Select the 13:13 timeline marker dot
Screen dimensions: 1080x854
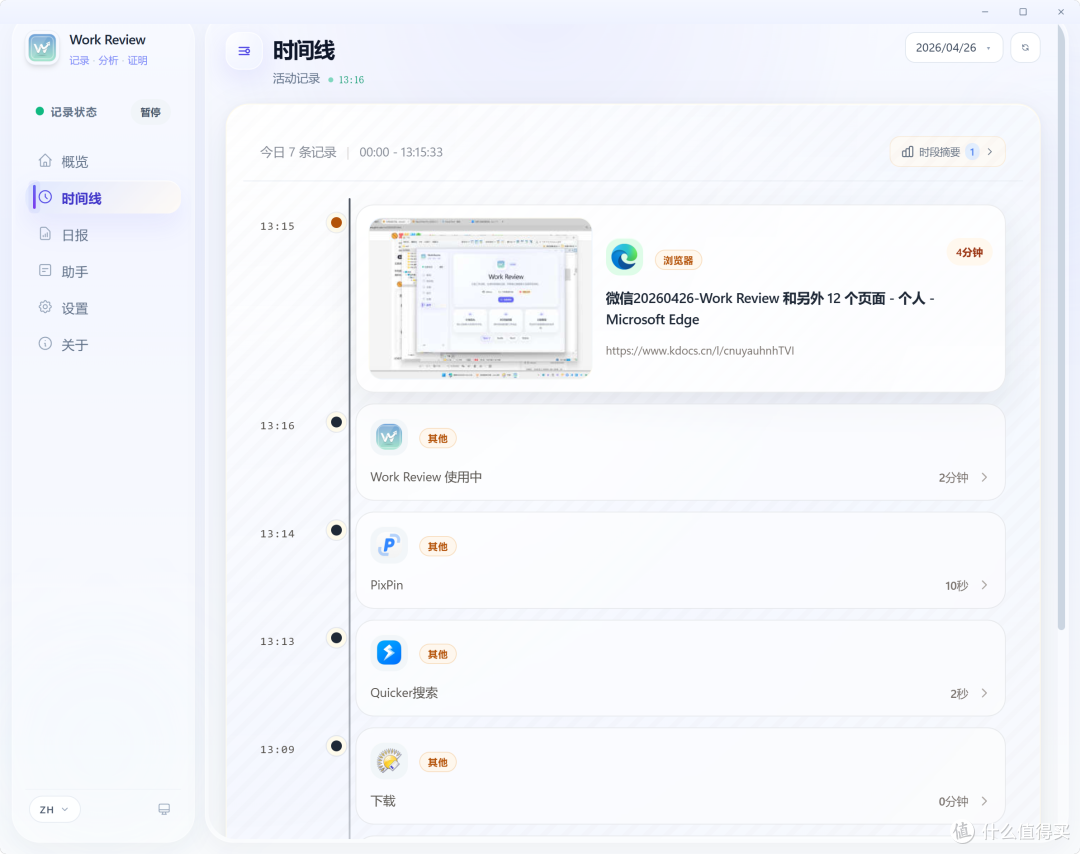click(x=336, y=638)
